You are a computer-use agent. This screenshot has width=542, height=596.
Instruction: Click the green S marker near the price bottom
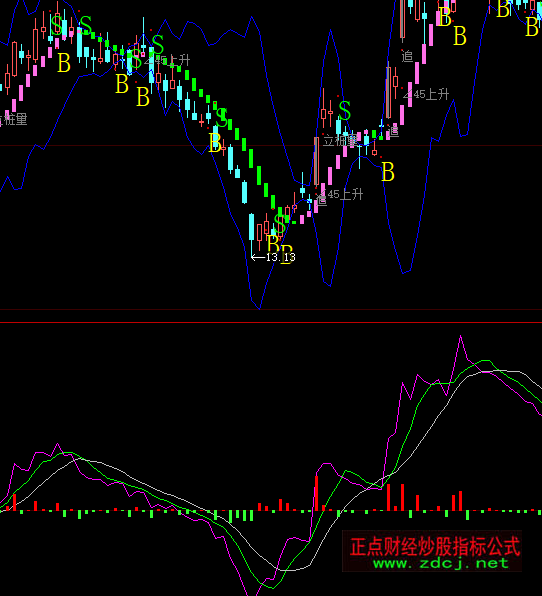(x=280, y=224)
